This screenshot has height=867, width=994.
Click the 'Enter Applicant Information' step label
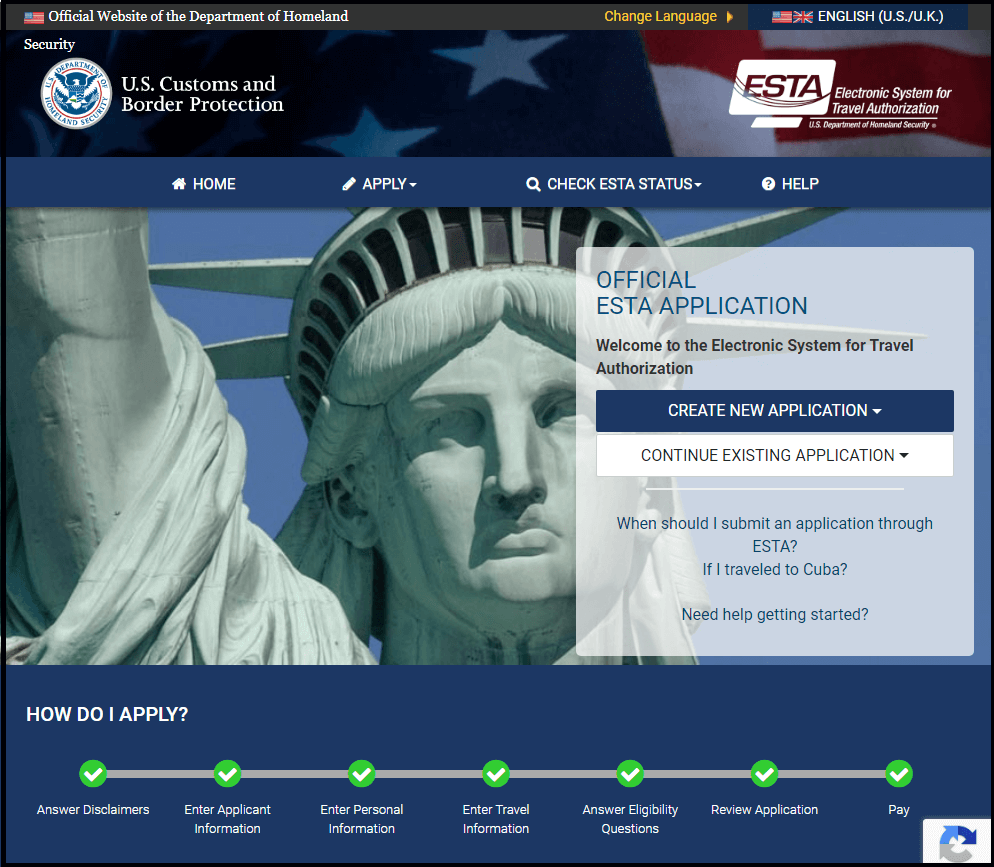point(228,819)
